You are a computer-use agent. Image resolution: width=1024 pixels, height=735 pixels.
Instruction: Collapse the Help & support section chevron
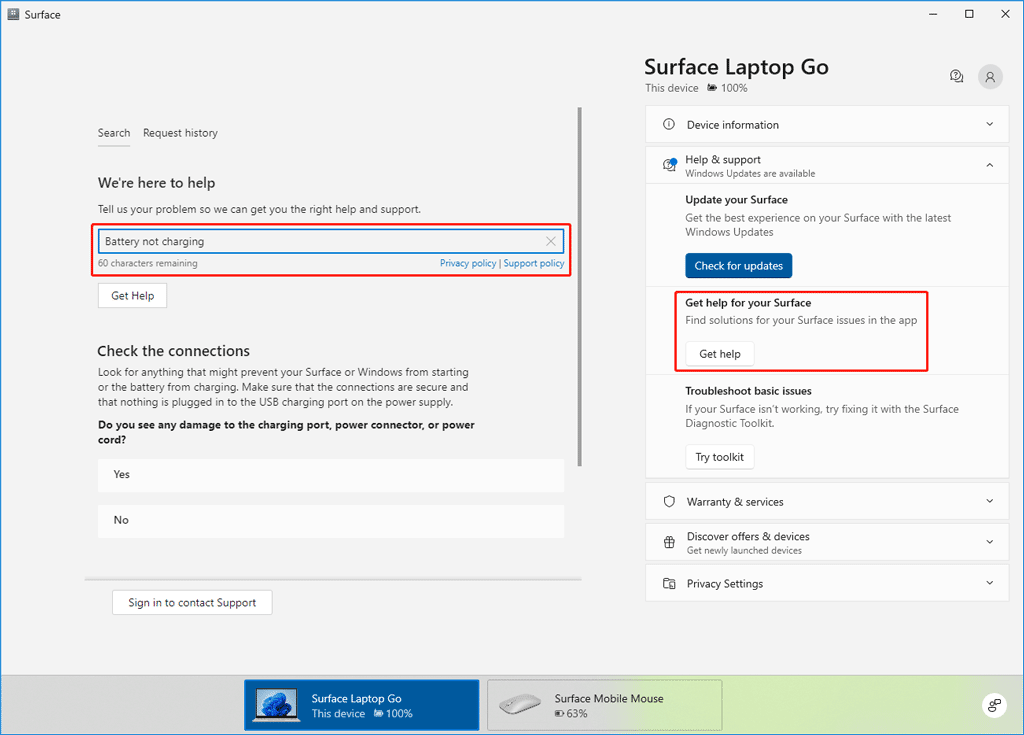(x=989, y=165)
